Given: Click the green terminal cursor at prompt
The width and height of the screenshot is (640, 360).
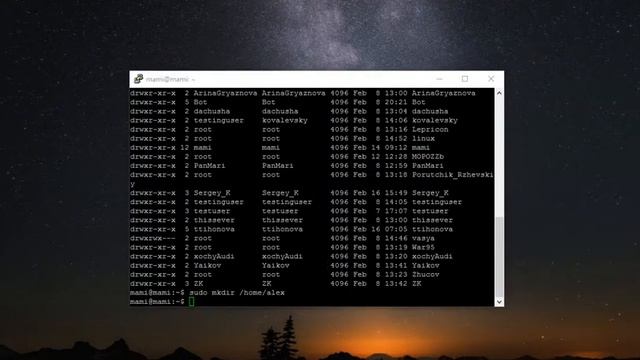Looking at the screenshot, I should [191, 302].
